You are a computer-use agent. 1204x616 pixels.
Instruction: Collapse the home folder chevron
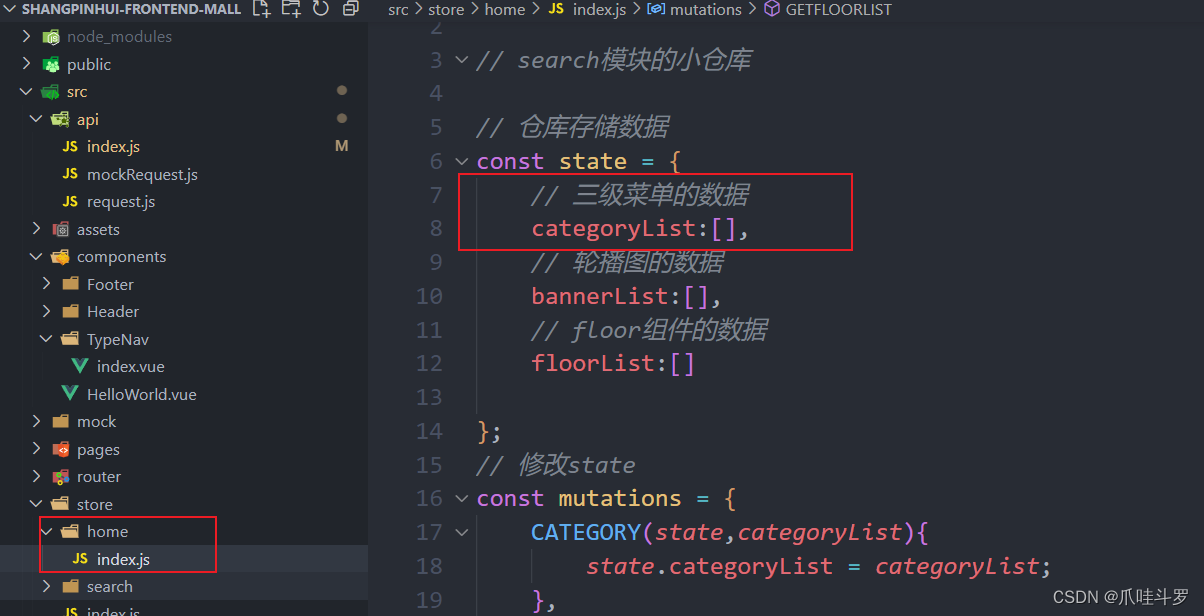[47, 532]
